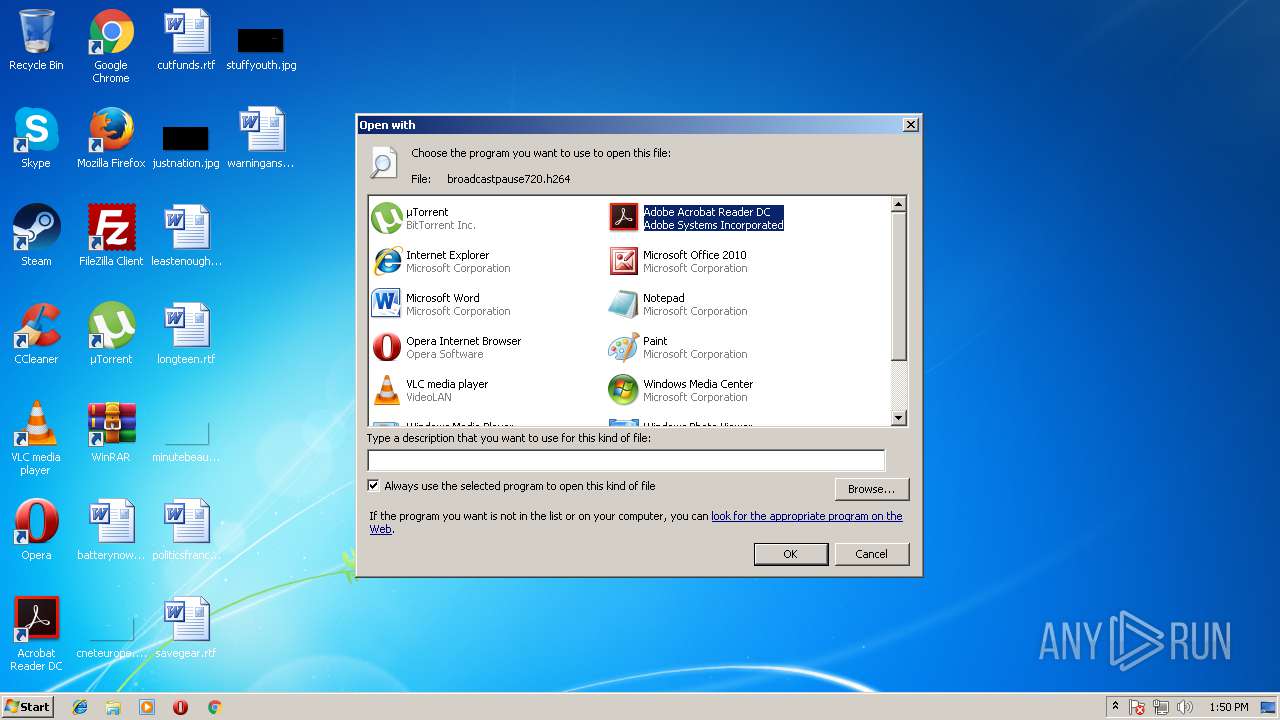Launch Opera from the taskbar

[x=180, y=707]
